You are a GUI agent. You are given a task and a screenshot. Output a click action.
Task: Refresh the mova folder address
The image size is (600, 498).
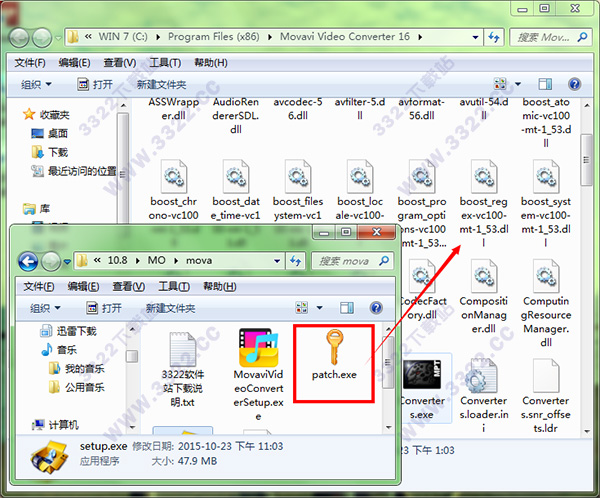[x=295, y=261]
